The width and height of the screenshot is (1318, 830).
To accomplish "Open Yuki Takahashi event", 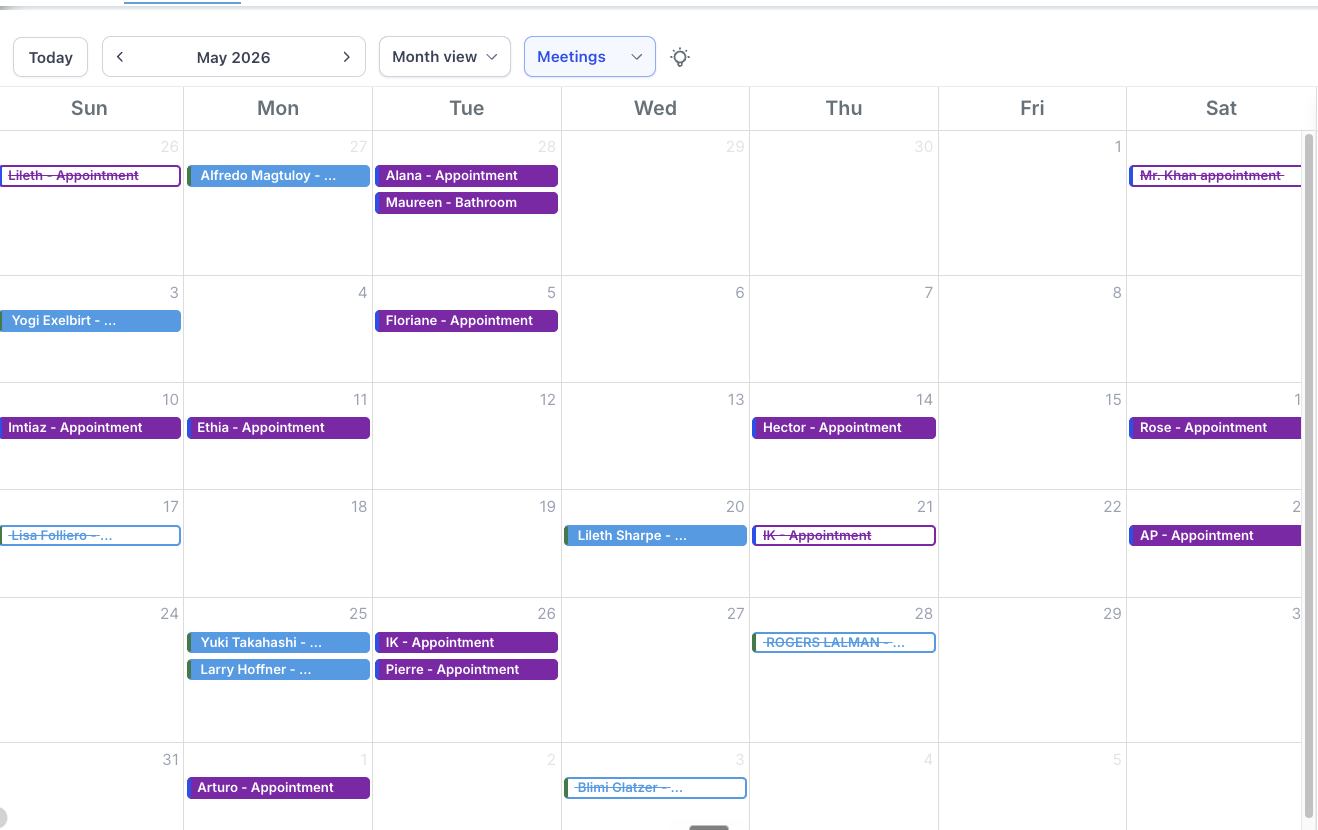I will click(x=278, y=643).
